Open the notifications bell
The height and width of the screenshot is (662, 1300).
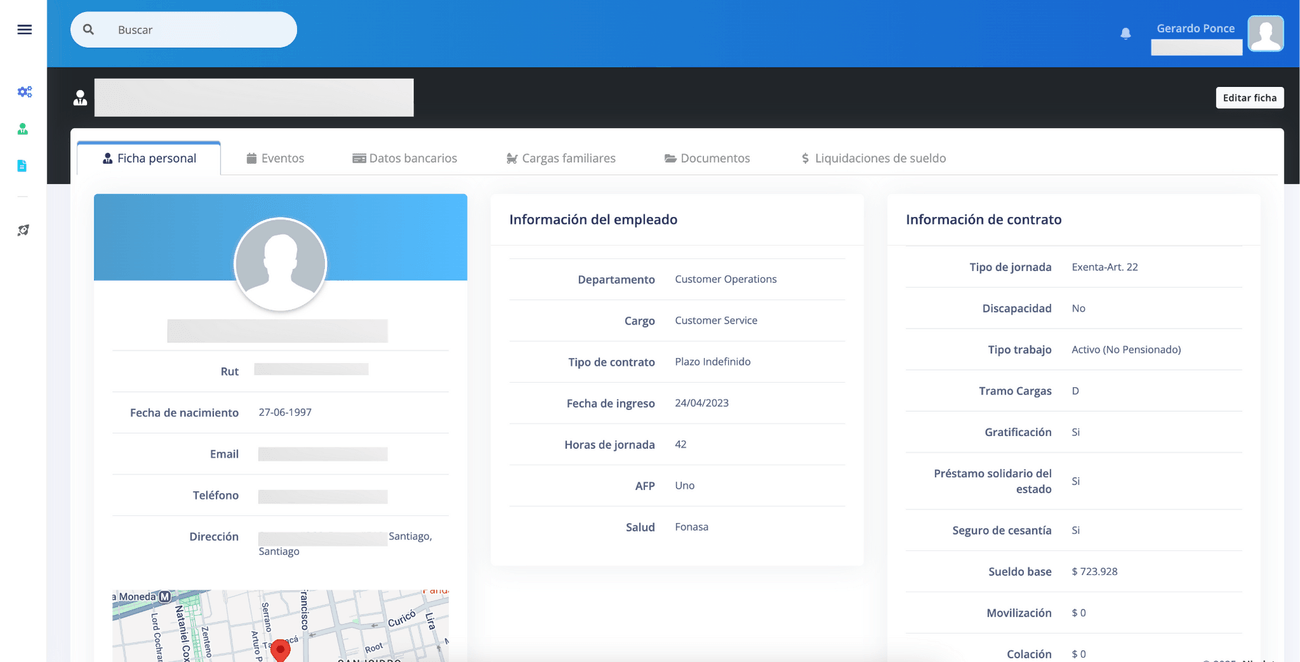[x=1125, y=33]
